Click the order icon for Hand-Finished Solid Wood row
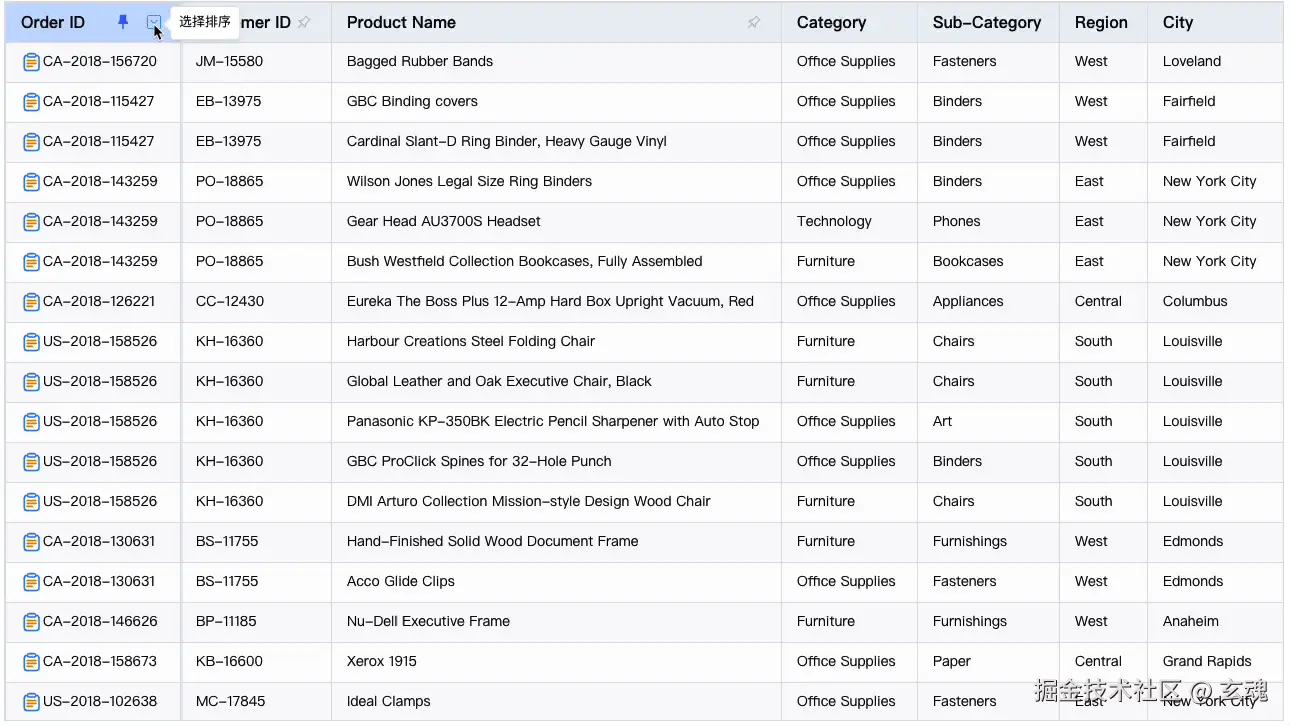The width and height of the screenshot is (1290, 726). pos(31,542)
